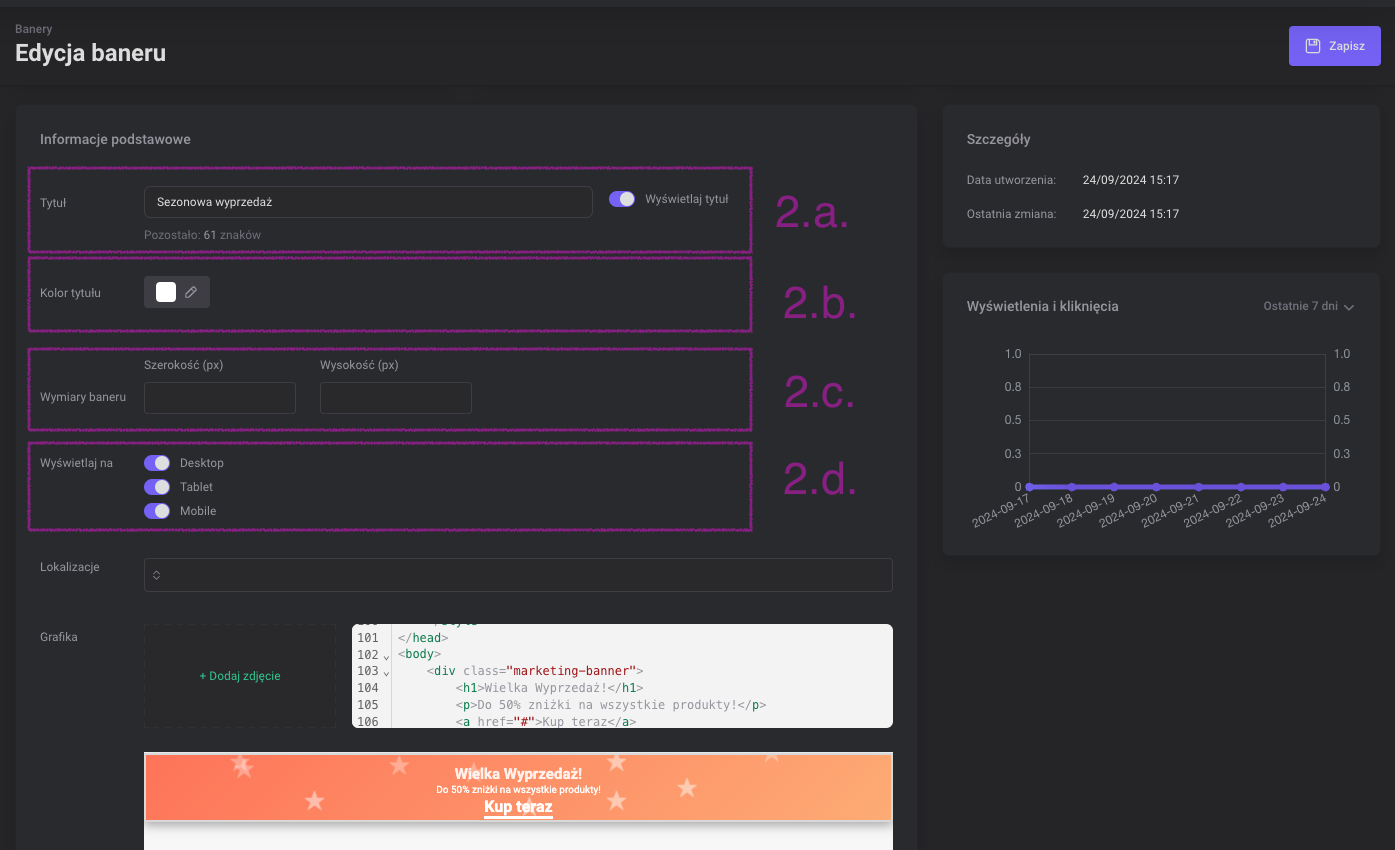Screen dimensions: 1395x850
Task: Click the Zapisz save button
Action: [1334, 46]
